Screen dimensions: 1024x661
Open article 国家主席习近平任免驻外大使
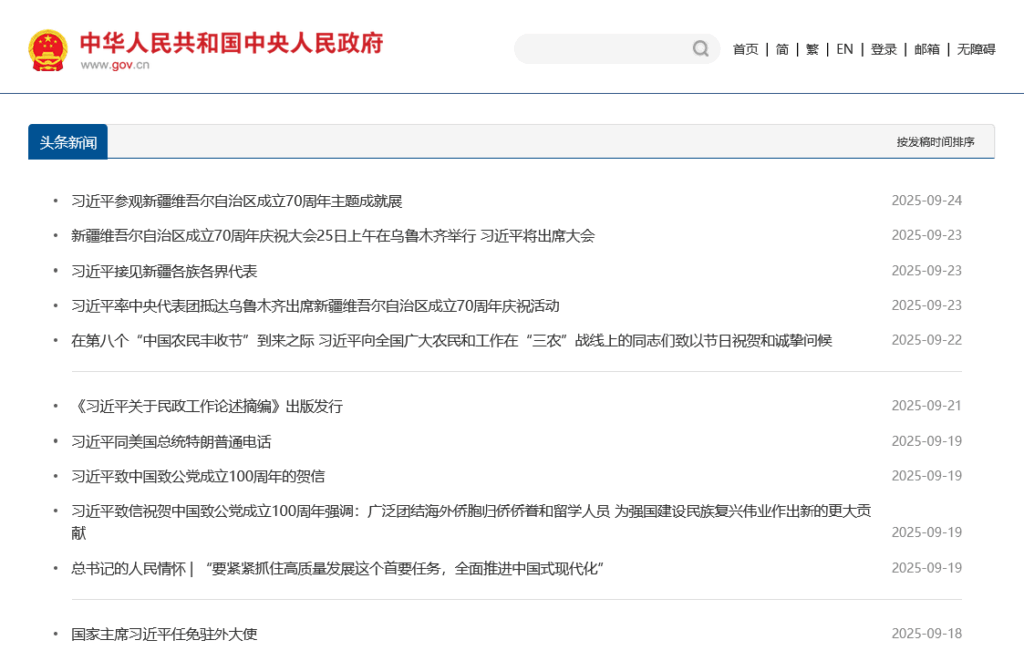coord(164,634)
